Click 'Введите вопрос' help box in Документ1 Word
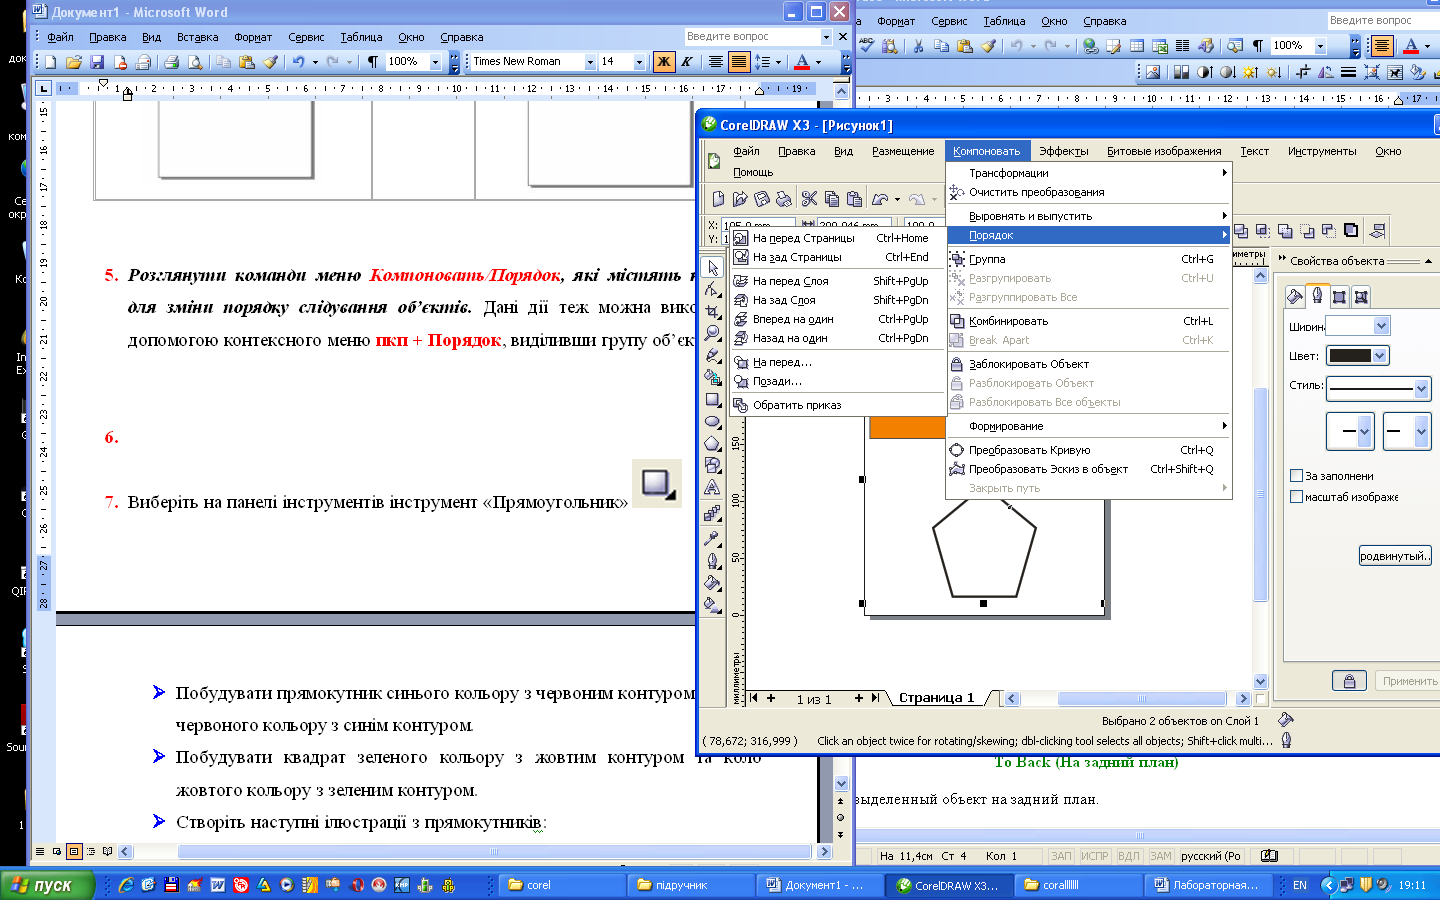The height and width of the screenshot is (900, 1440). point(758,36)
